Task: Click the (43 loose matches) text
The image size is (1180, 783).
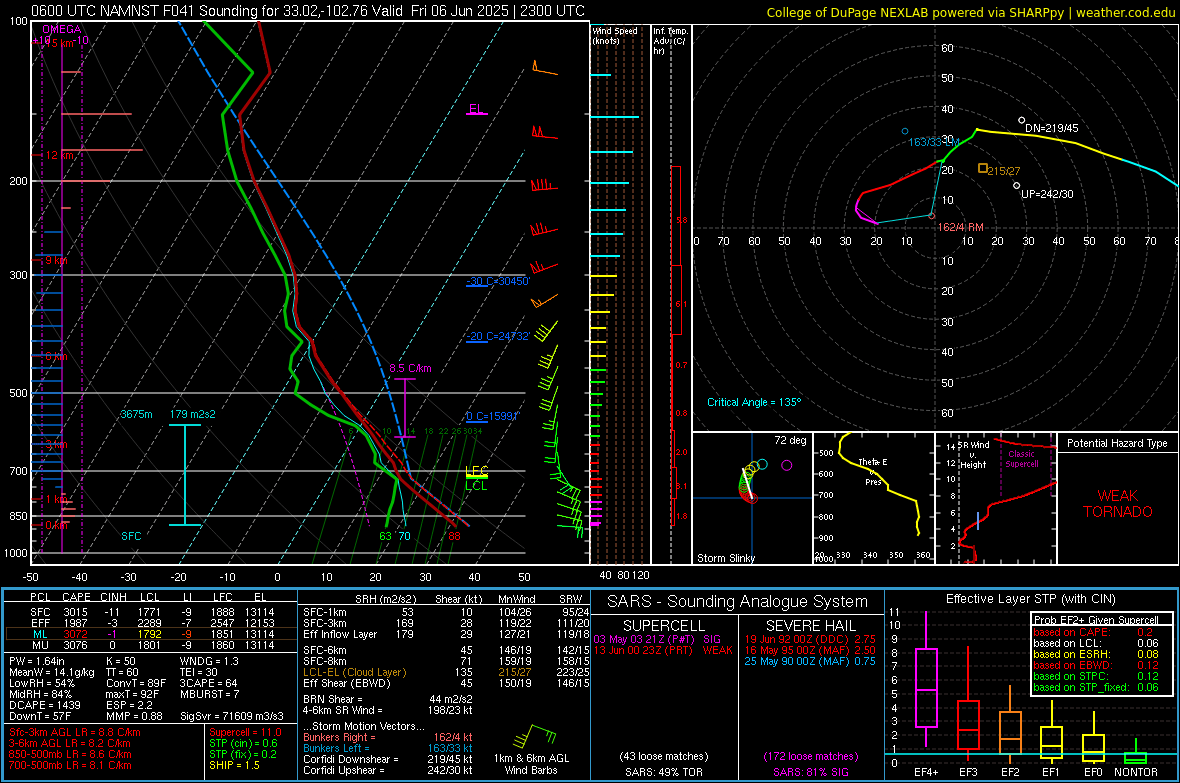Action: [664, 756]
